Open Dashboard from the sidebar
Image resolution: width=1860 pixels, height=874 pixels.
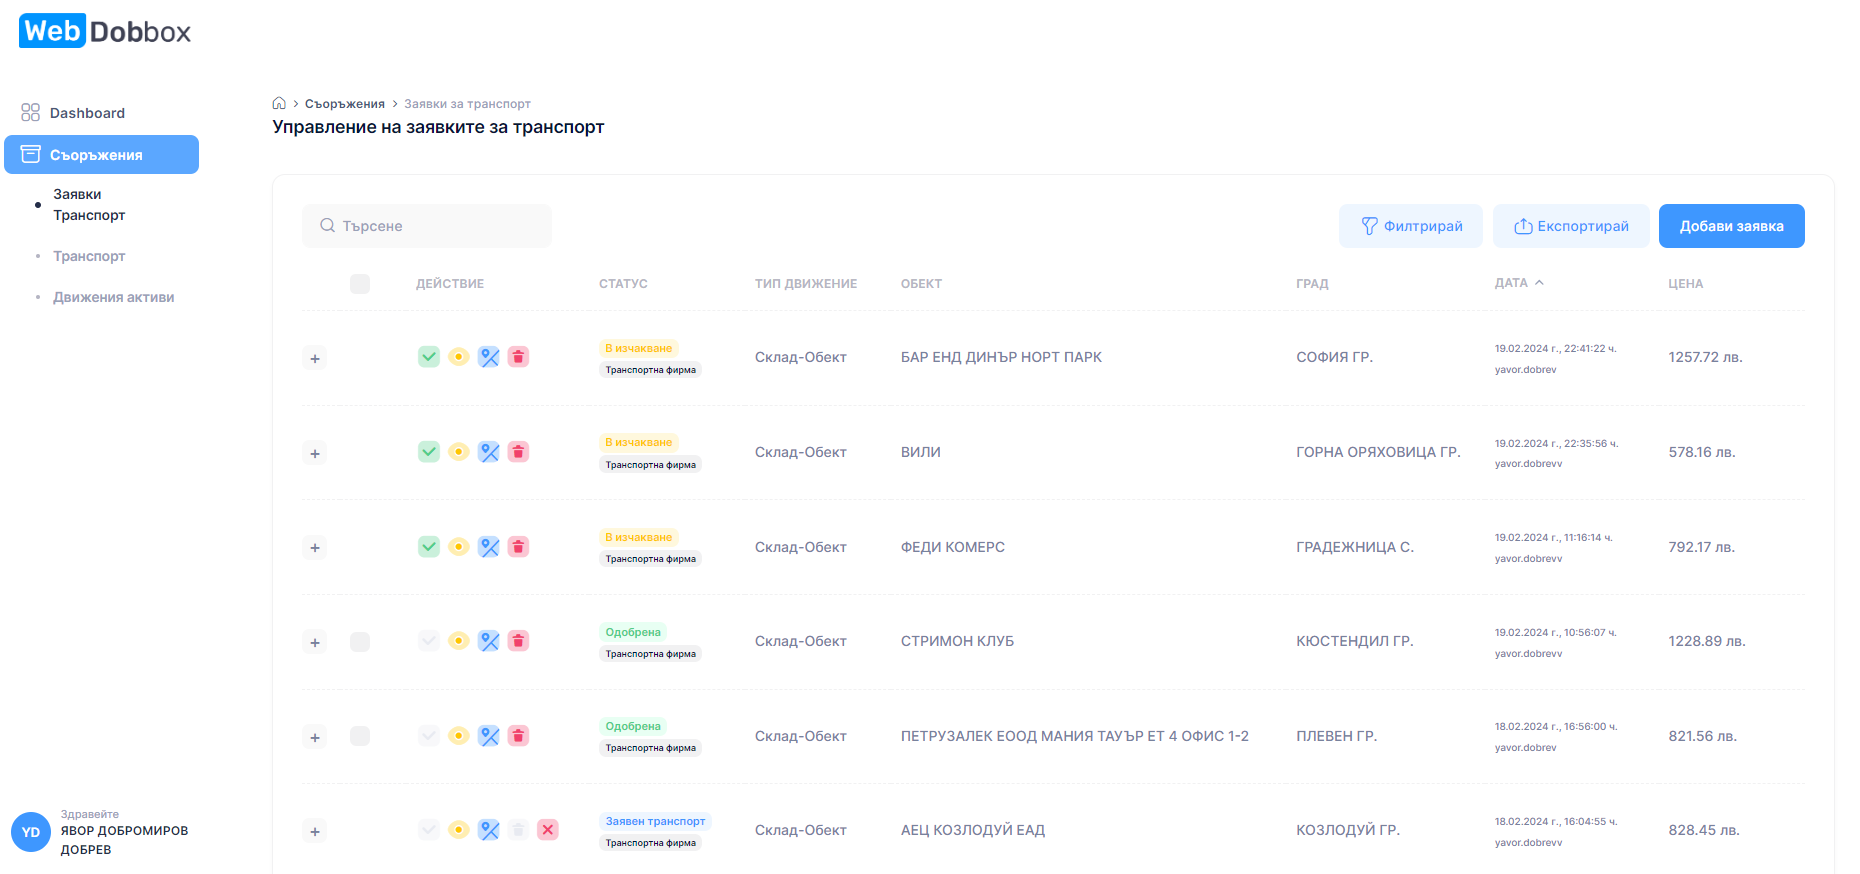[x=87, y=113]
